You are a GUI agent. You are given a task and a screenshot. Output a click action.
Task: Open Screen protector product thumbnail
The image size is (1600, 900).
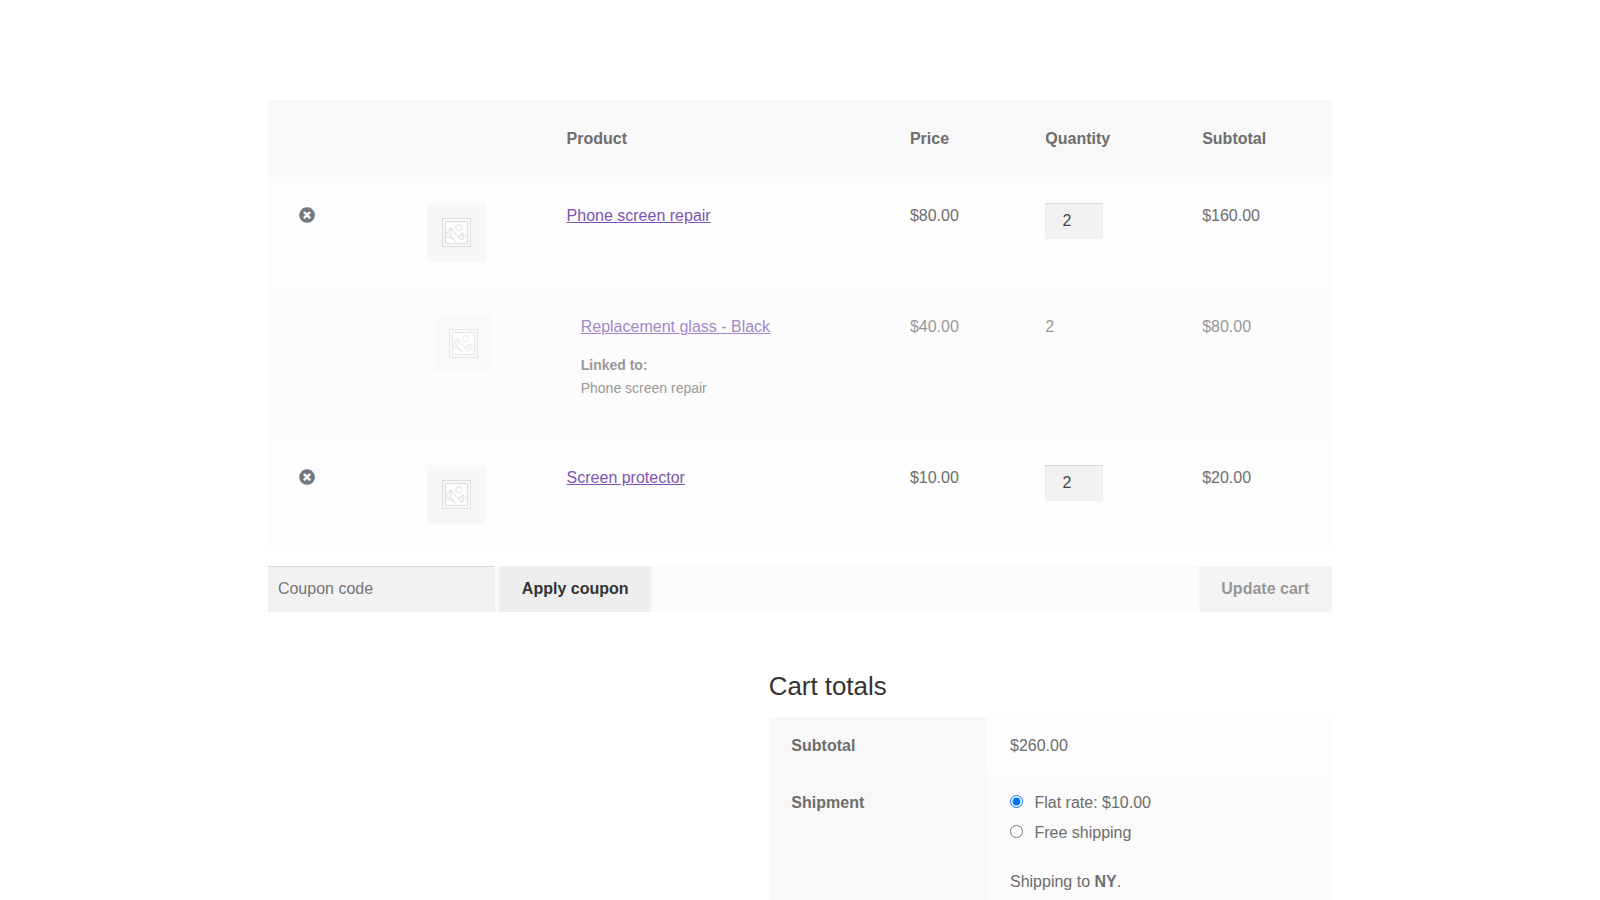coord(456,494)
